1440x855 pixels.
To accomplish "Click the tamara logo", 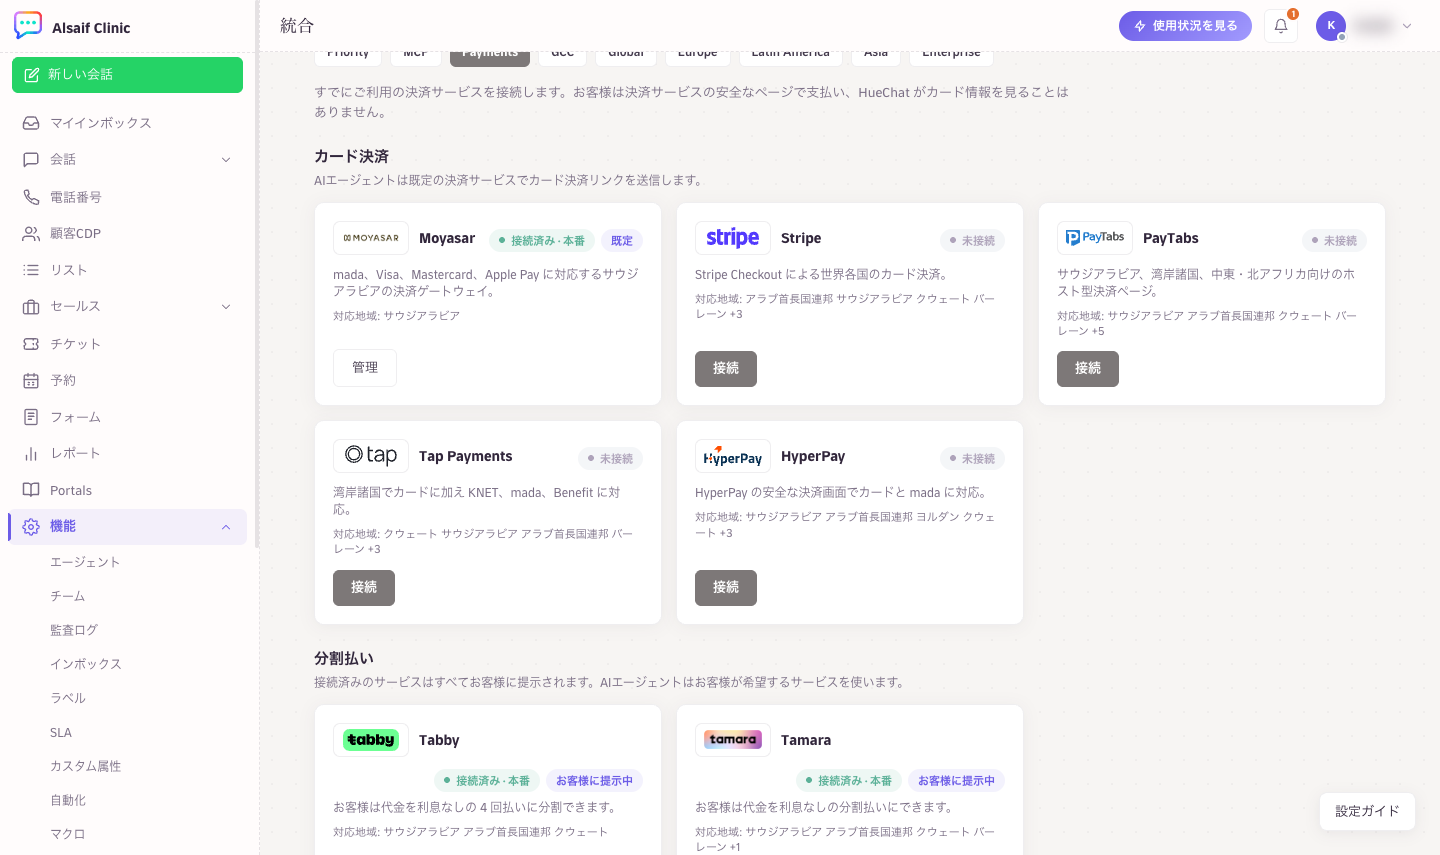I will click(x=733, y=740).
